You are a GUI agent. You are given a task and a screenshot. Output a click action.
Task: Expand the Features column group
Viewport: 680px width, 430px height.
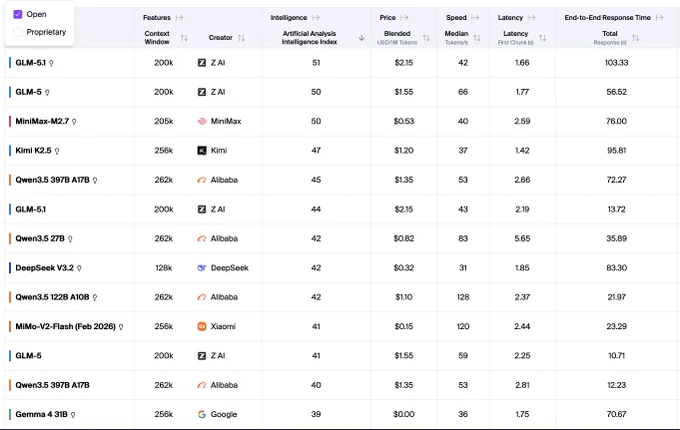click(180, 18)
